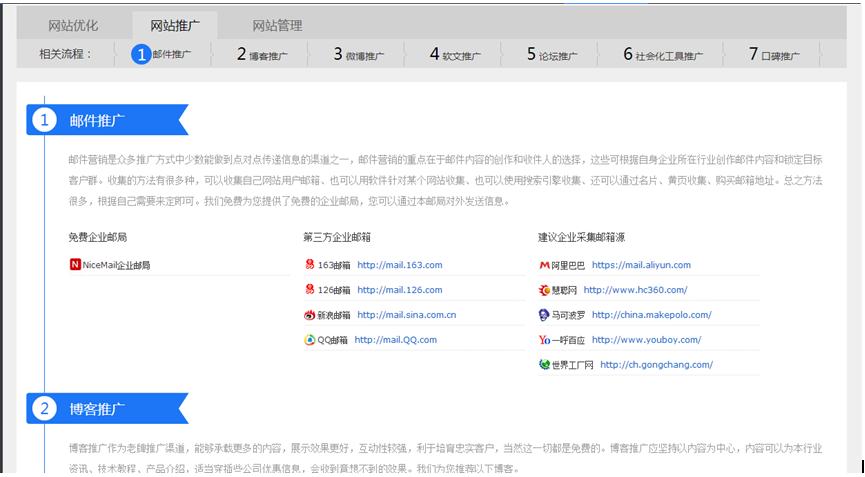This screenshot has height=477, width=865.
Task: Visit the http://mail.QQ.com link
Action: click(396, 340)
